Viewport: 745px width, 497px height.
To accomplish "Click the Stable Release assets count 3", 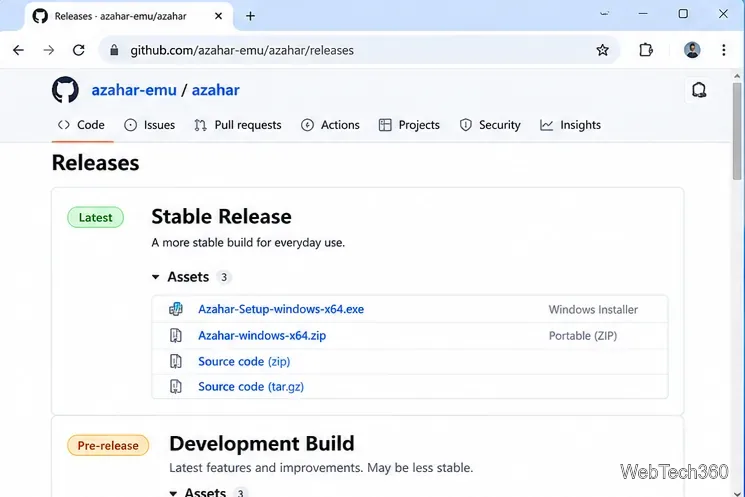I will pos(224,277).
